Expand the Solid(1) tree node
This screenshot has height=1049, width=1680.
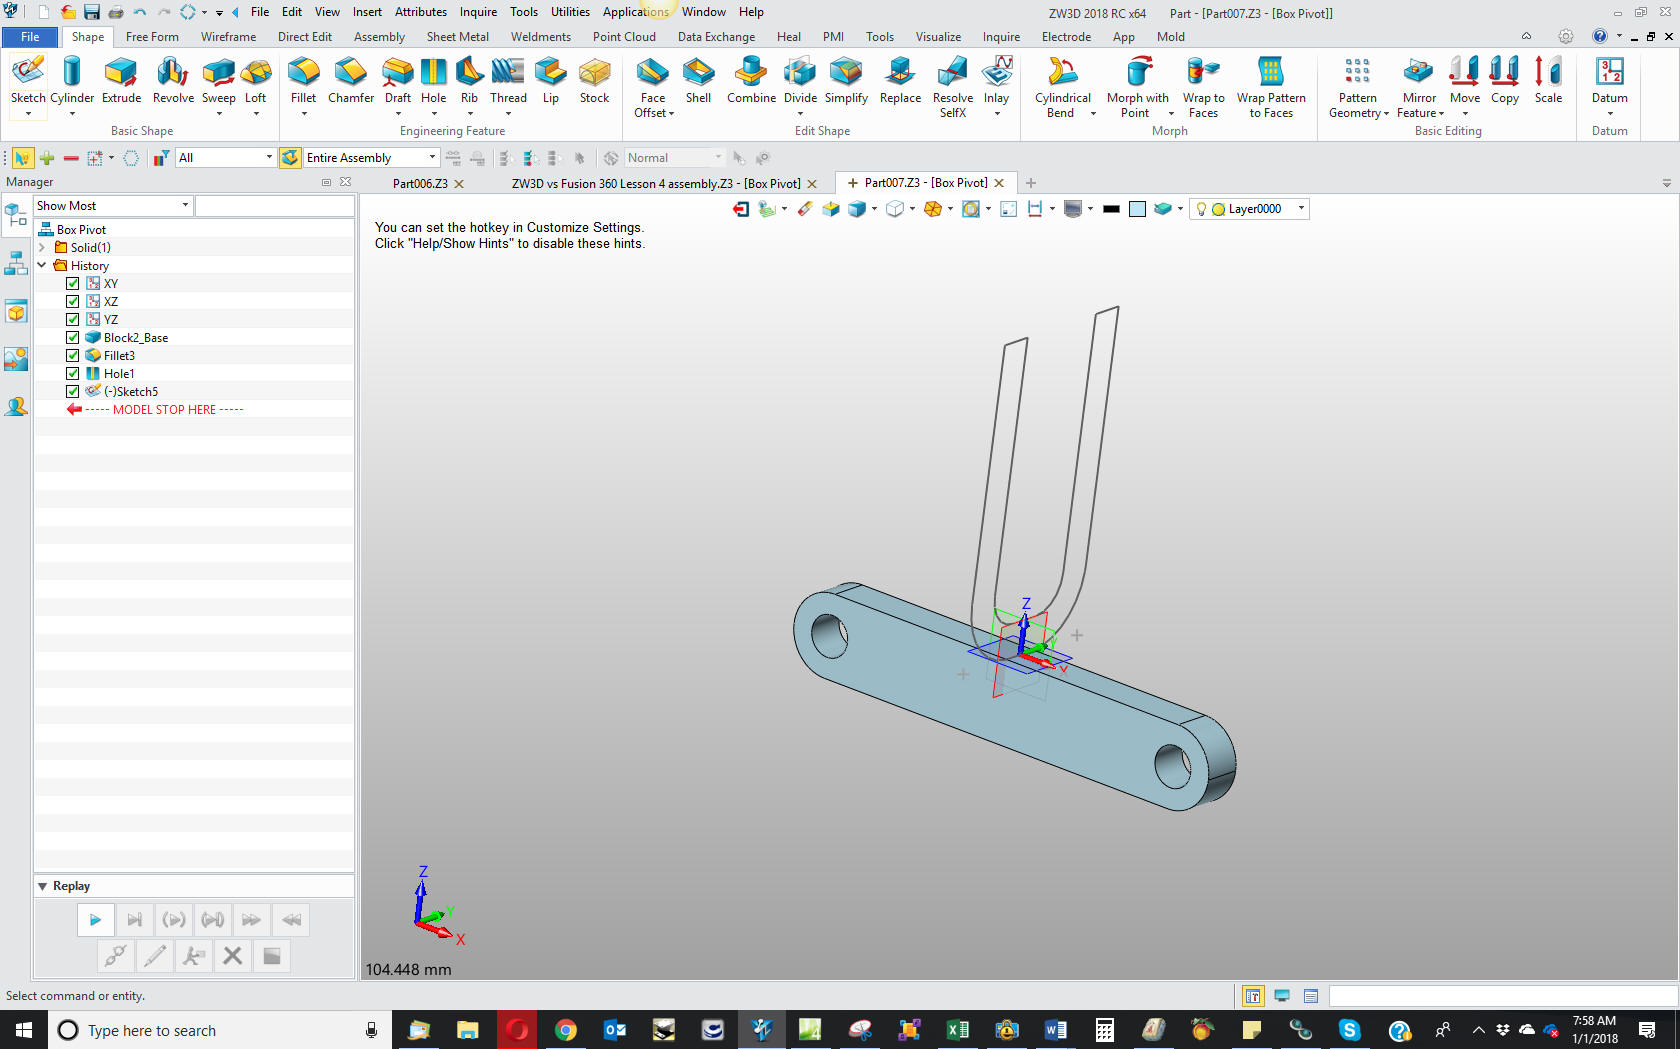[42, 247]
